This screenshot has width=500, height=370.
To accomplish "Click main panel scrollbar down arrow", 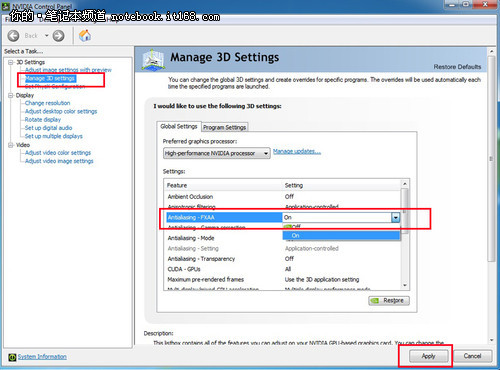I will (x=491, y=340).
